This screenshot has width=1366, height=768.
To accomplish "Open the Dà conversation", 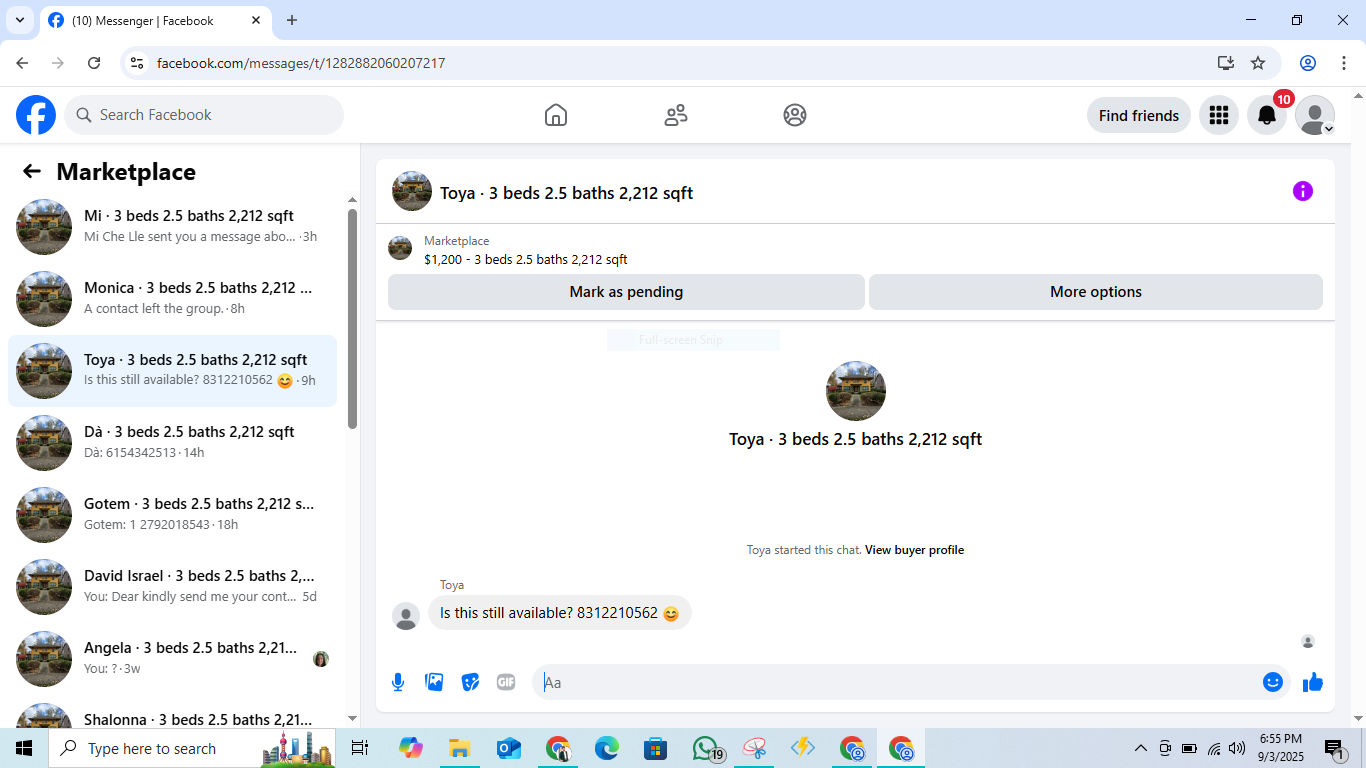I will 172,443.
